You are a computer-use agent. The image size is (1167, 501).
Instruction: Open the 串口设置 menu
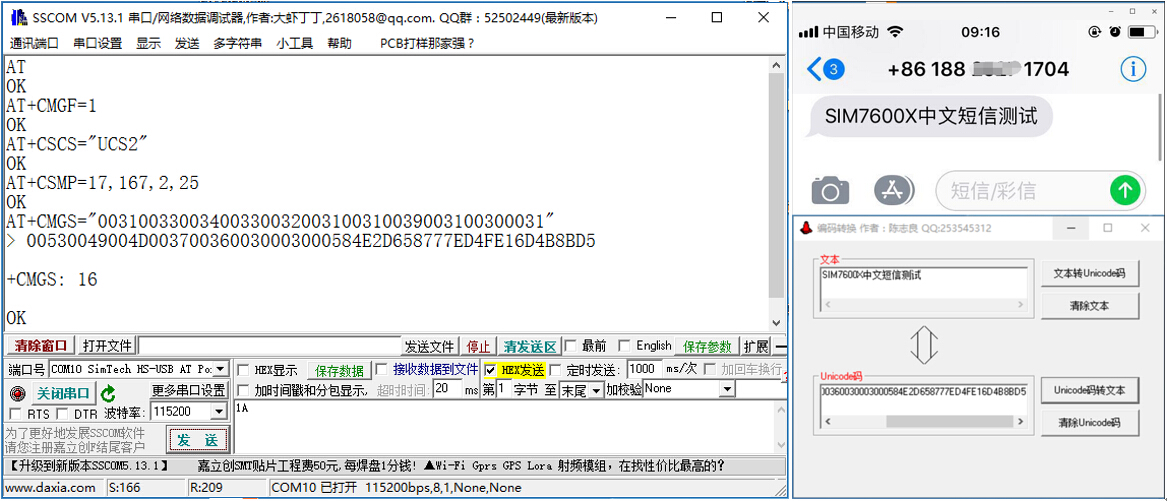click(97, 43)
